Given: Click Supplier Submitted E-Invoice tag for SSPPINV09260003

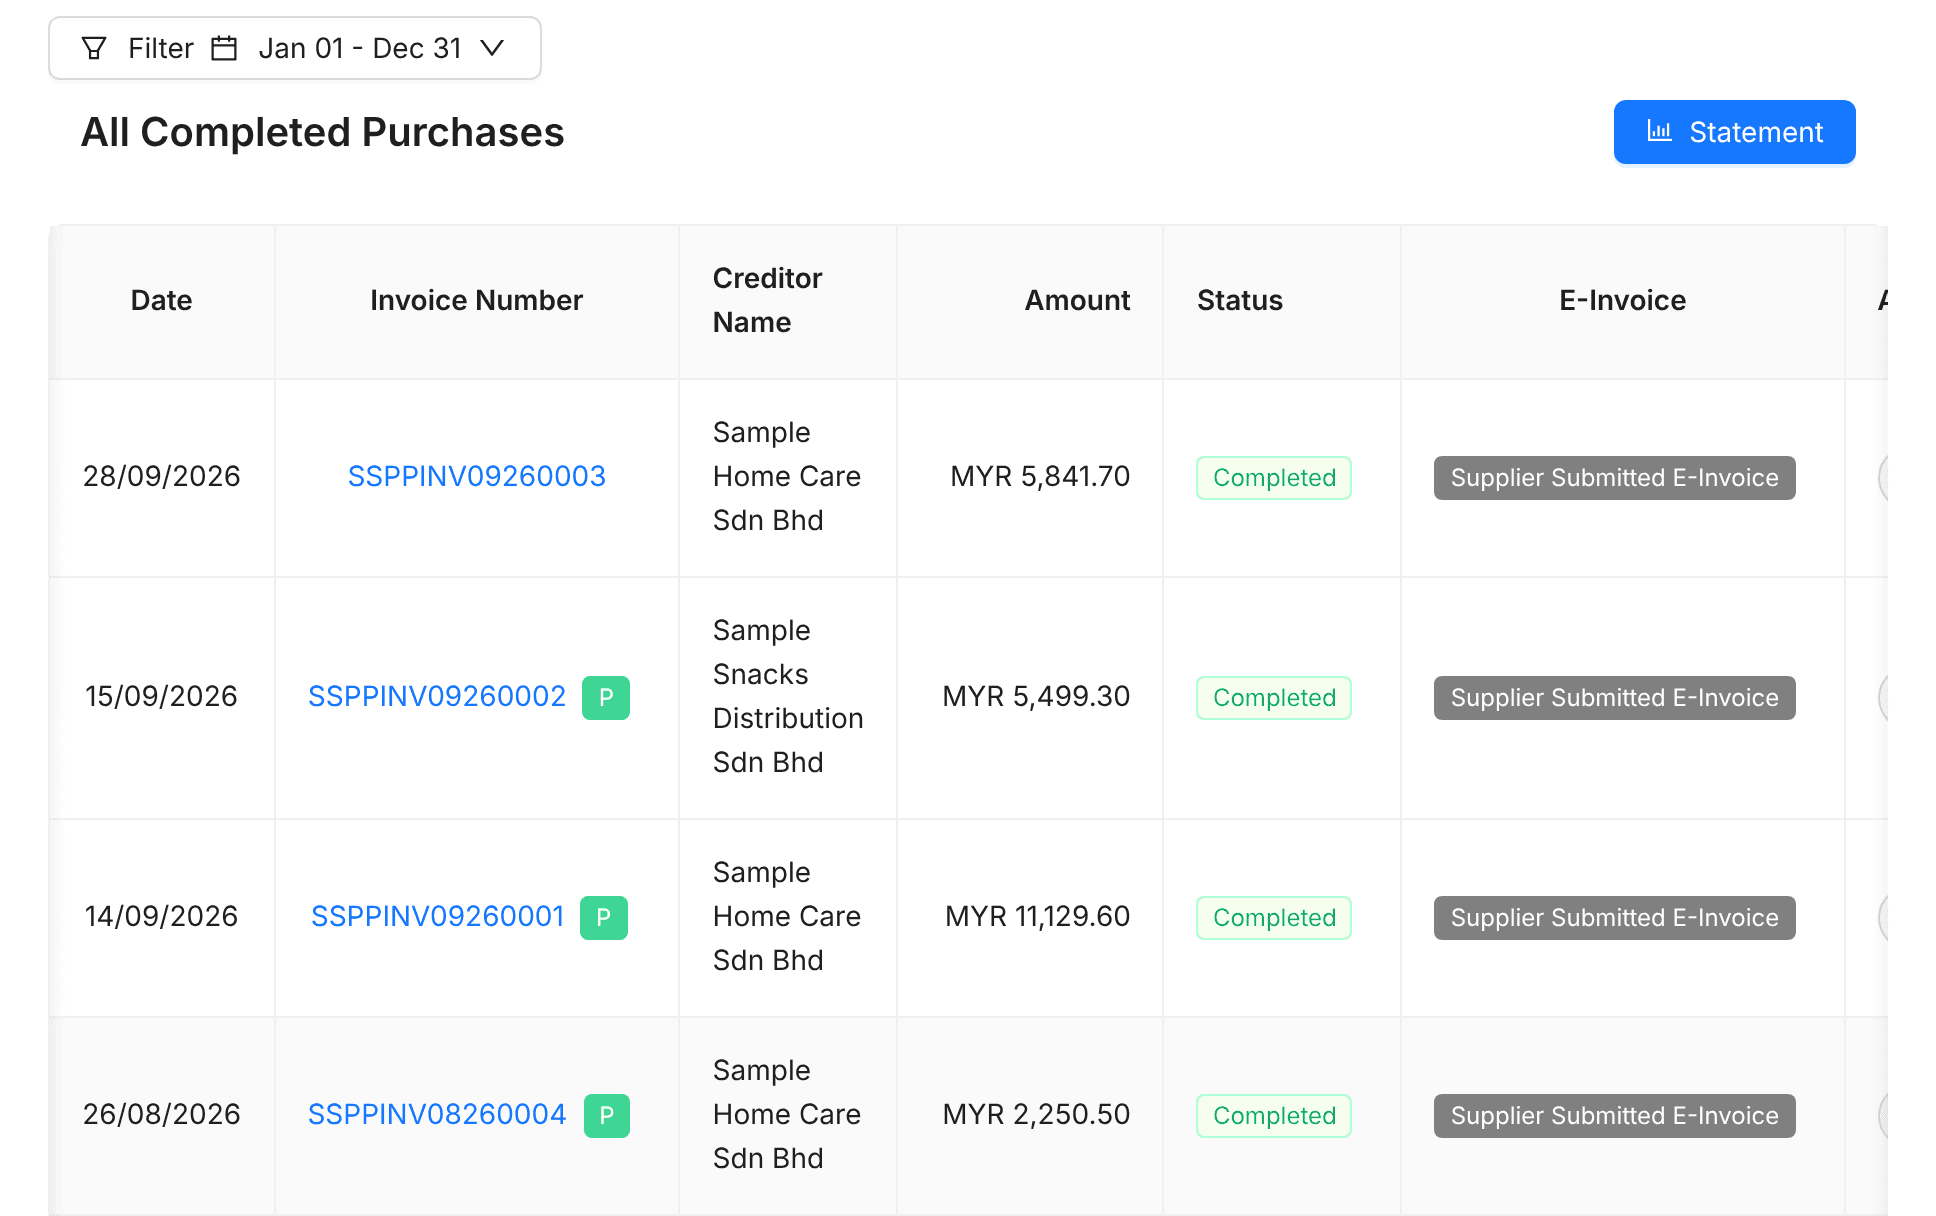Looking at the screenshot, I should pos(1615,478).
